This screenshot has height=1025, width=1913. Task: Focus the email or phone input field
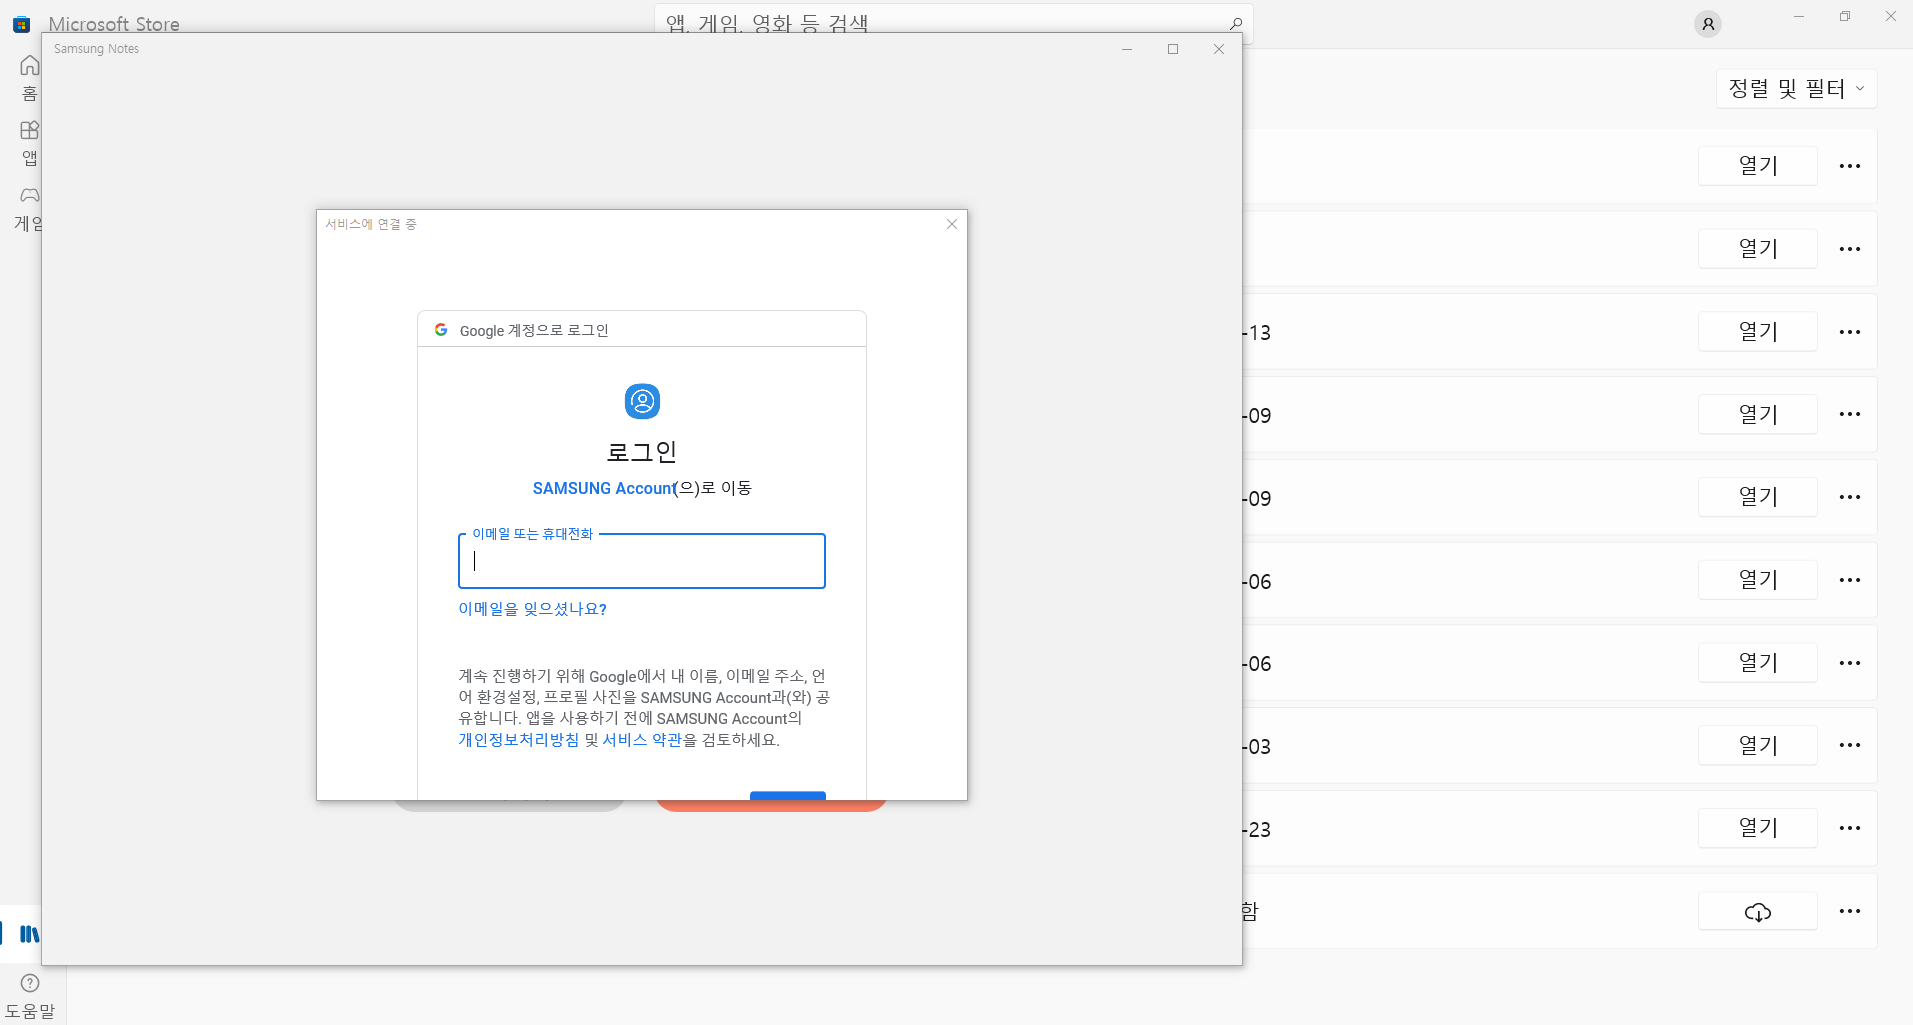tap(642, 561)
